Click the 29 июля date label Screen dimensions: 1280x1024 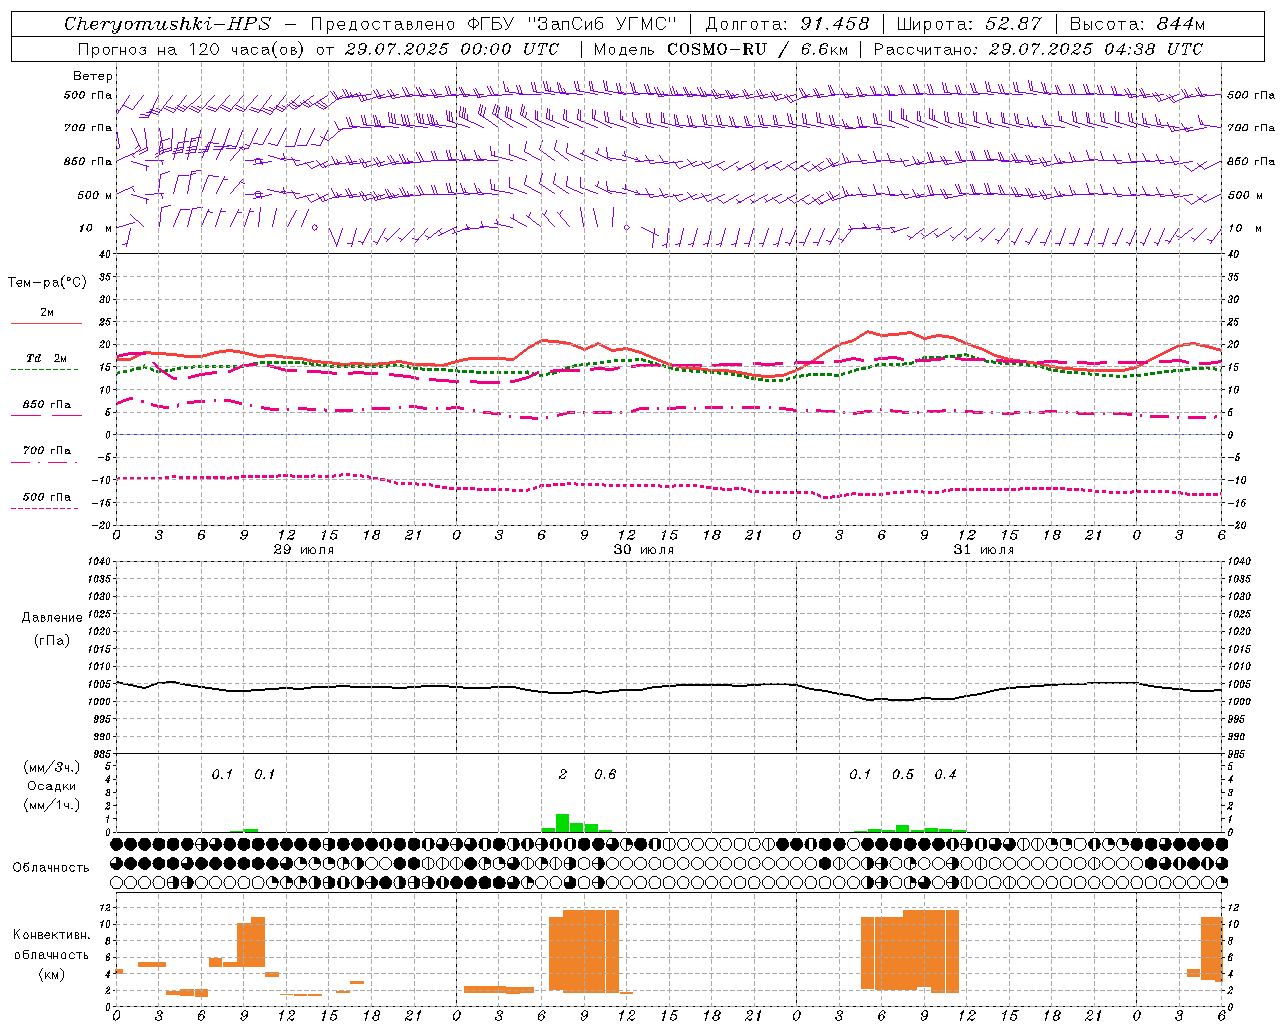click(x=304, y=550)
